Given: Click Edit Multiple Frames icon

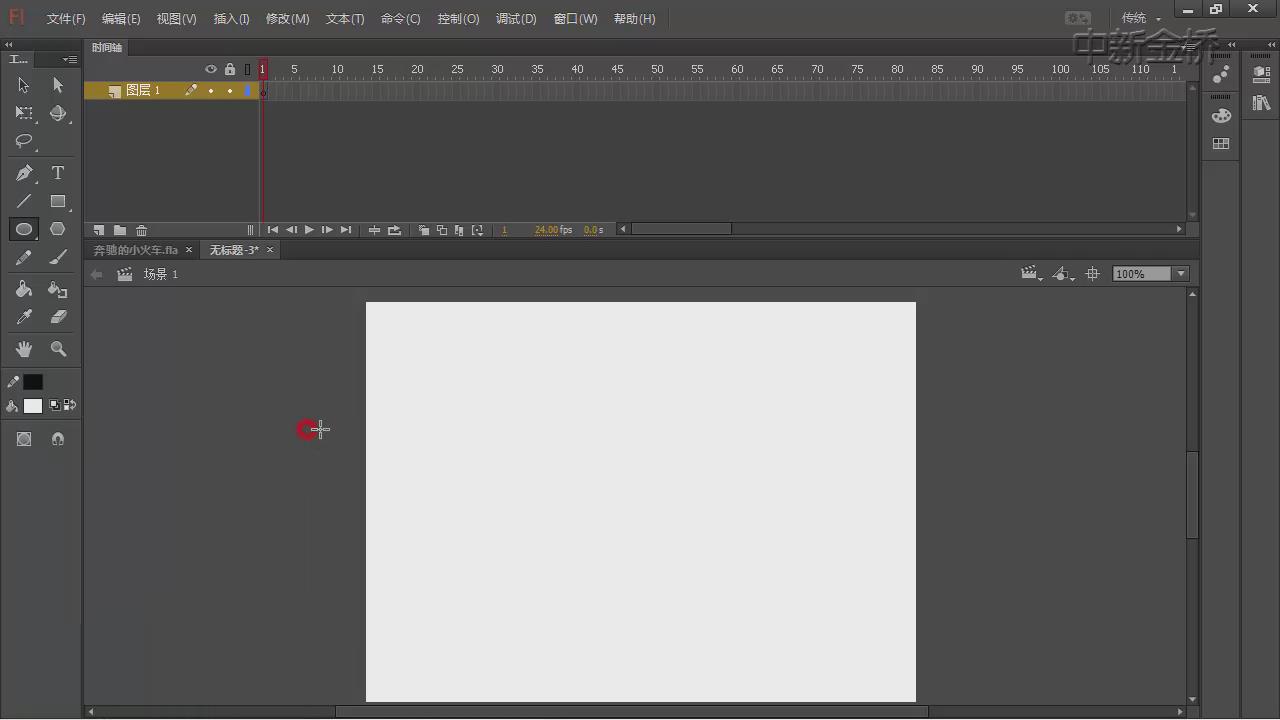Looking at the screenshot, I should [x=459, y=230].
